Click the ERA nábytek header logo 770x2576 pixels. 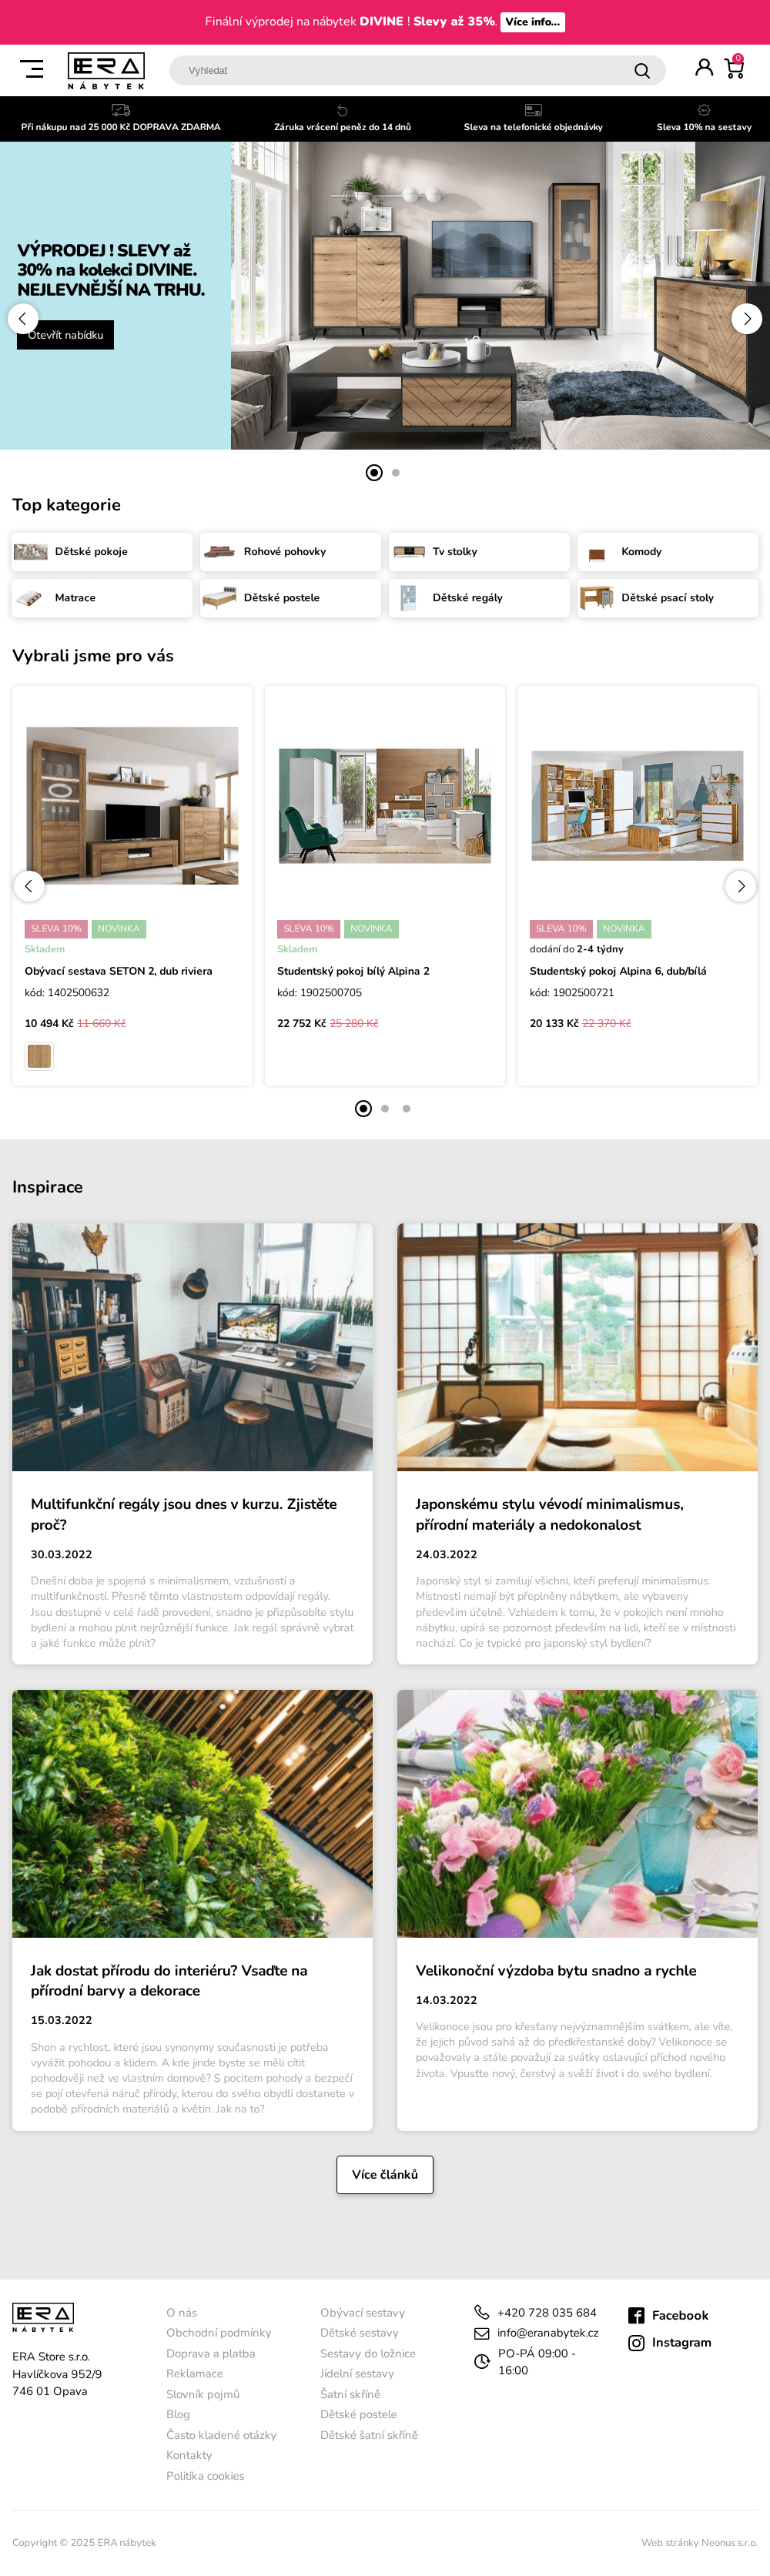click(x=106, y=70)
